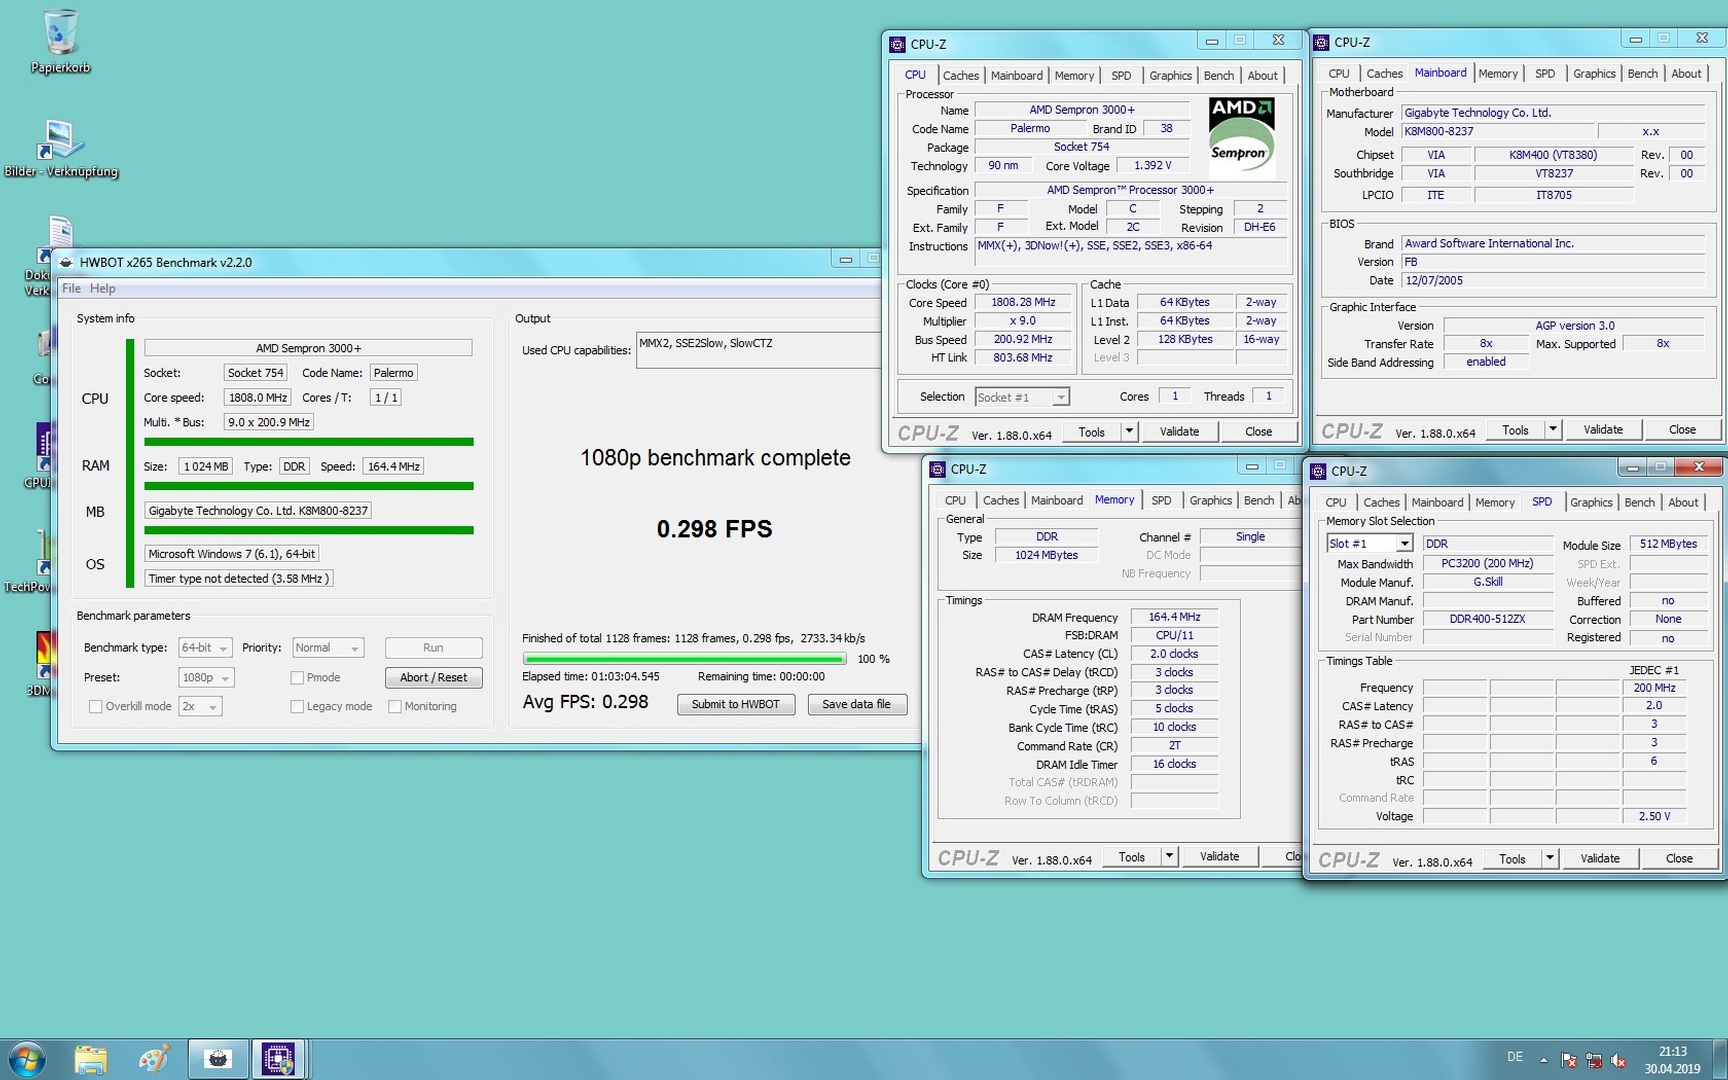The width and height of the screenshot is (1728, 1080).
Task: Open About tab in SPD window
Action: click(x=1683, y=502)
